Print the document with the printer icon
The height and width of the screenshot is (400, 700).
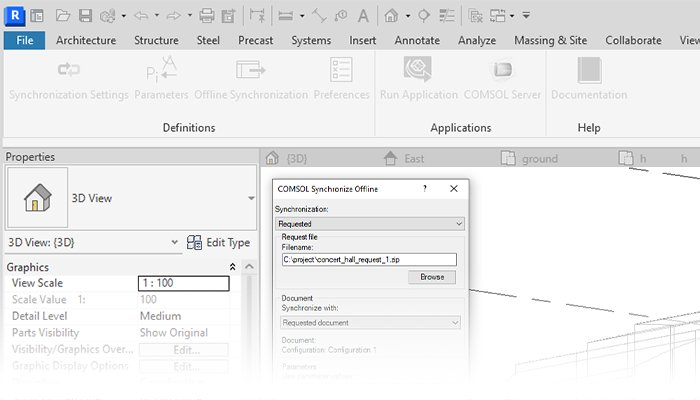pyautogui.click(x=207, y=16)
